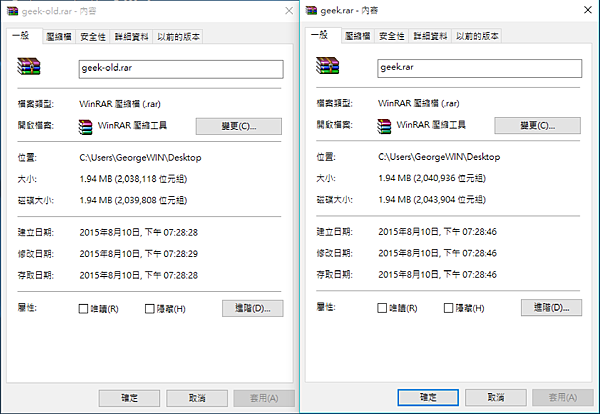Click modified date ending 07:28:29
Image resolution: width=600 pixels, height=414 pixels.
[x=139, y=254]
